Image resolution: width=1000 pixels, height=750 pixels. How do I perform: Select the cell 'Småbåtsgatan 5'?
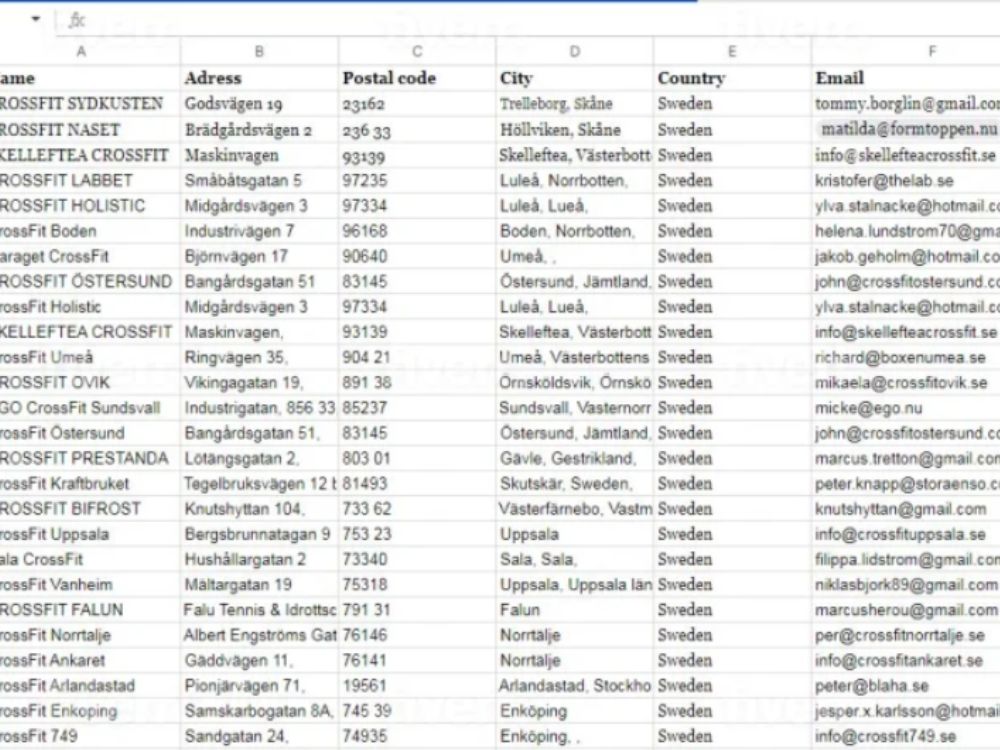point(260,180)
